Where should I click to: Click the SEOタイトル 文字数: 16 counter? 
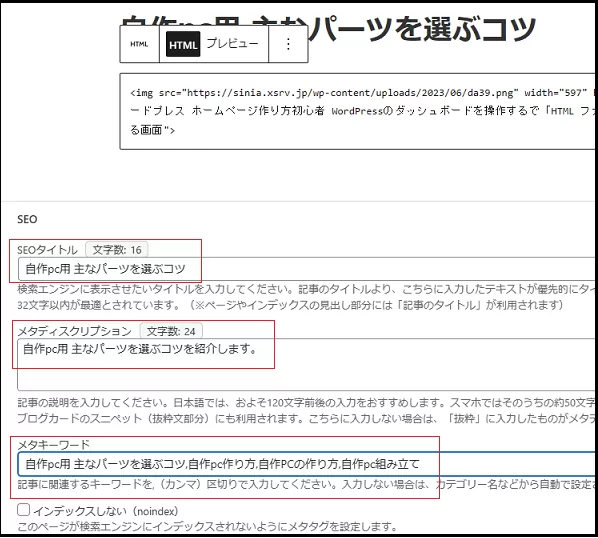[117, 250]
